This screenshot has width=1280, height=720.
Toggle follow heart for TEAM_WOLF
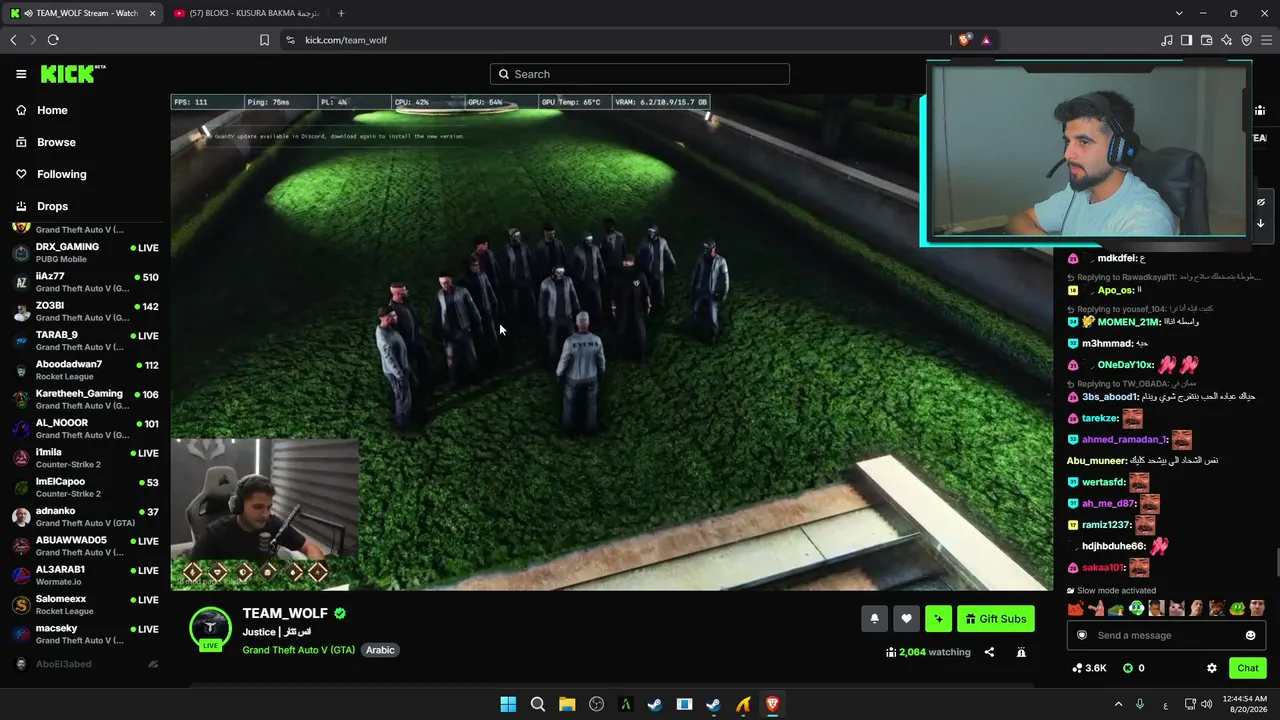(x=906, y=619)
